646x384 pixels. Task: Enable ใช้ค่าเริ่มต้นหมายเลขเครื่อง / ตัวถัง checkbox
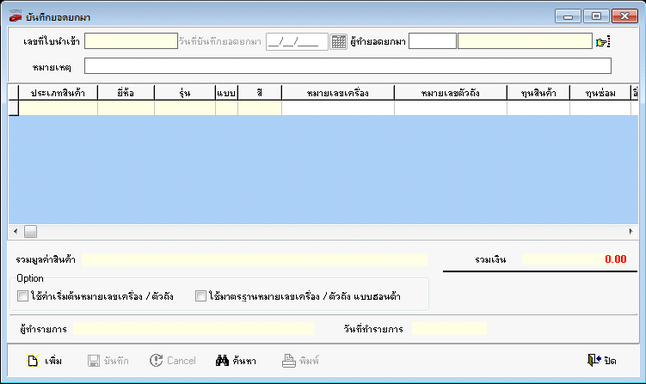tap(23, 296)
